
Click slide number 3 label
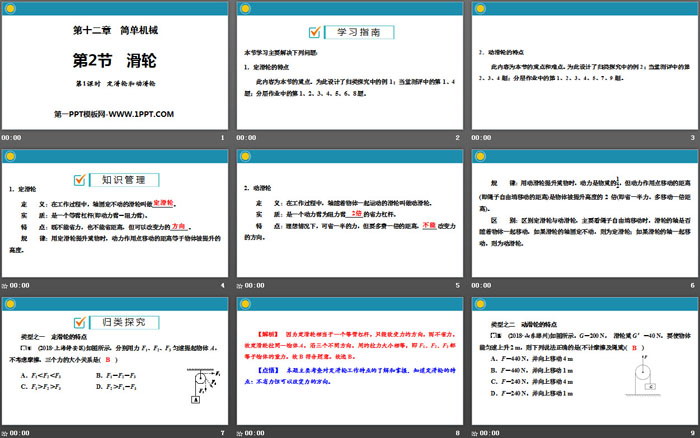point(693,138)
